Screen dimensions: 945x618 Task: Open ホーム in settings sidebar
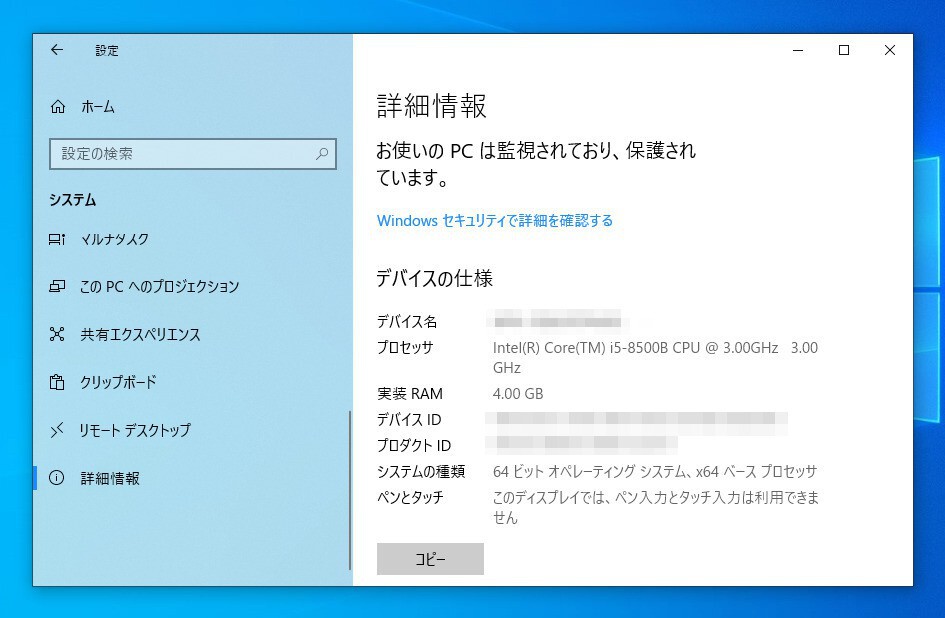[98, 107]
